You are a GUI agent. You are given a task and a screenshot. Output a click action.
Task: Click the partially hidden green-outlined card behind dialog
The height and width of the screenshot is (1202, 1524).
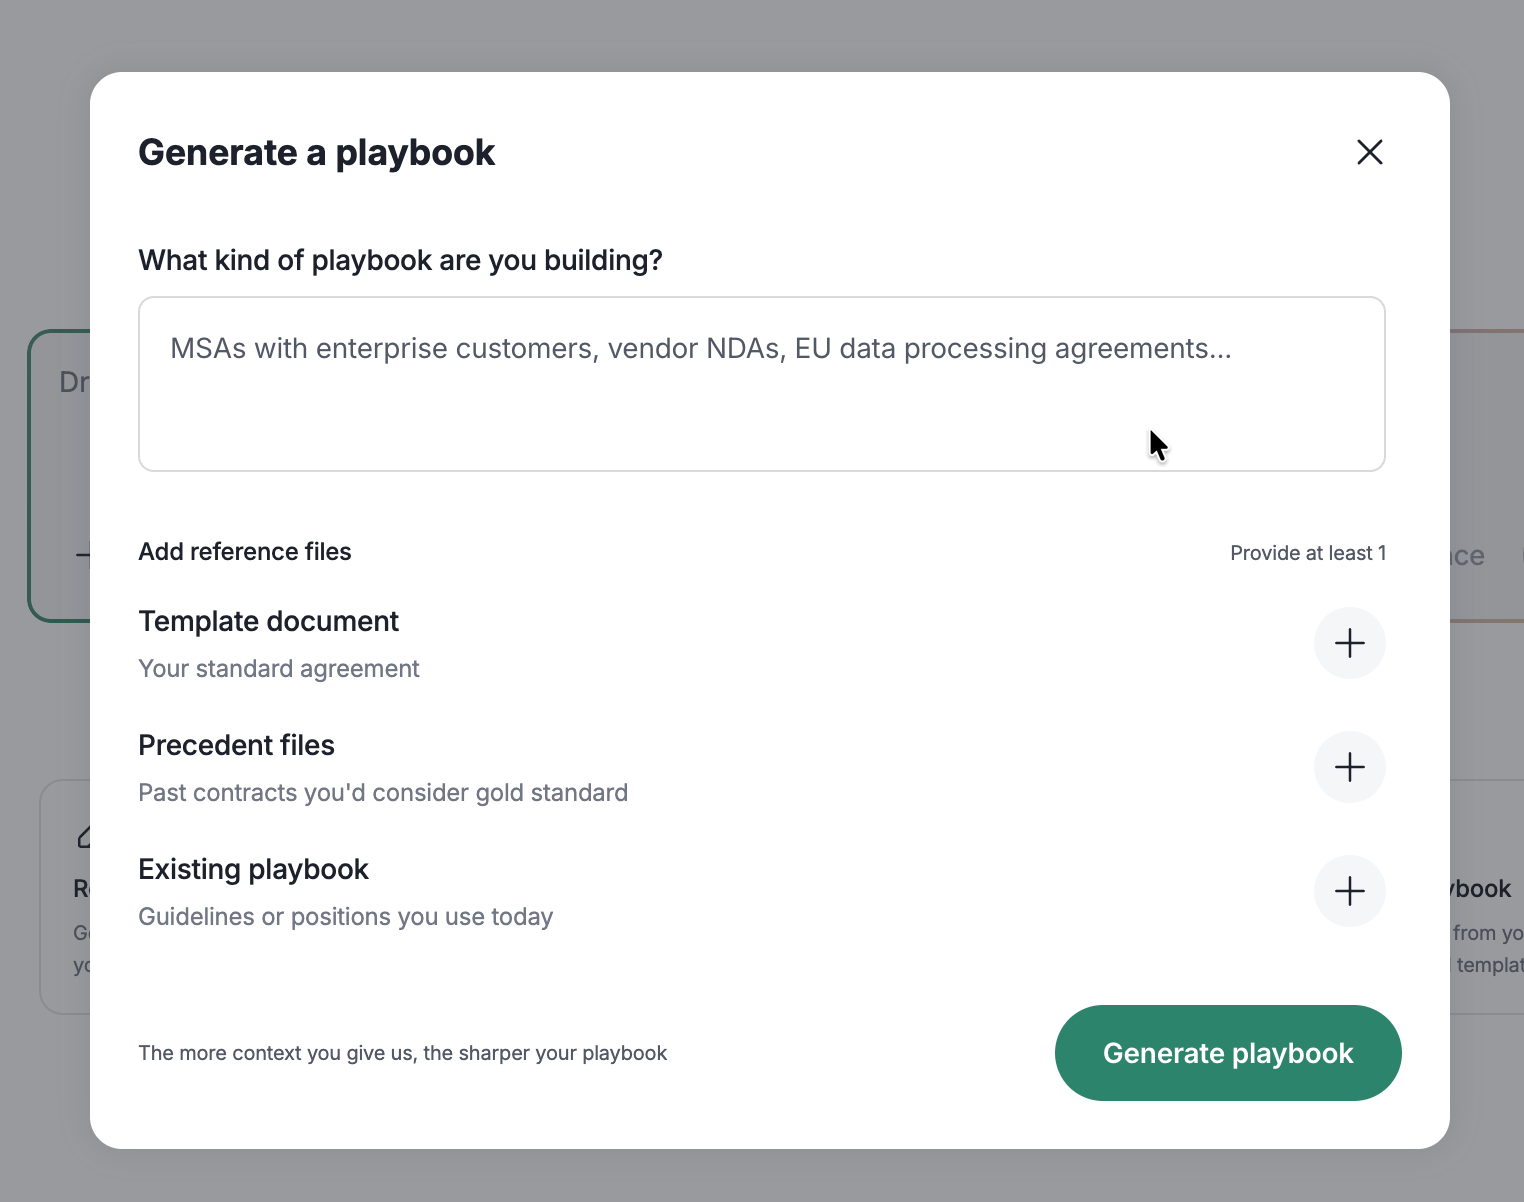tap(59, 476)
